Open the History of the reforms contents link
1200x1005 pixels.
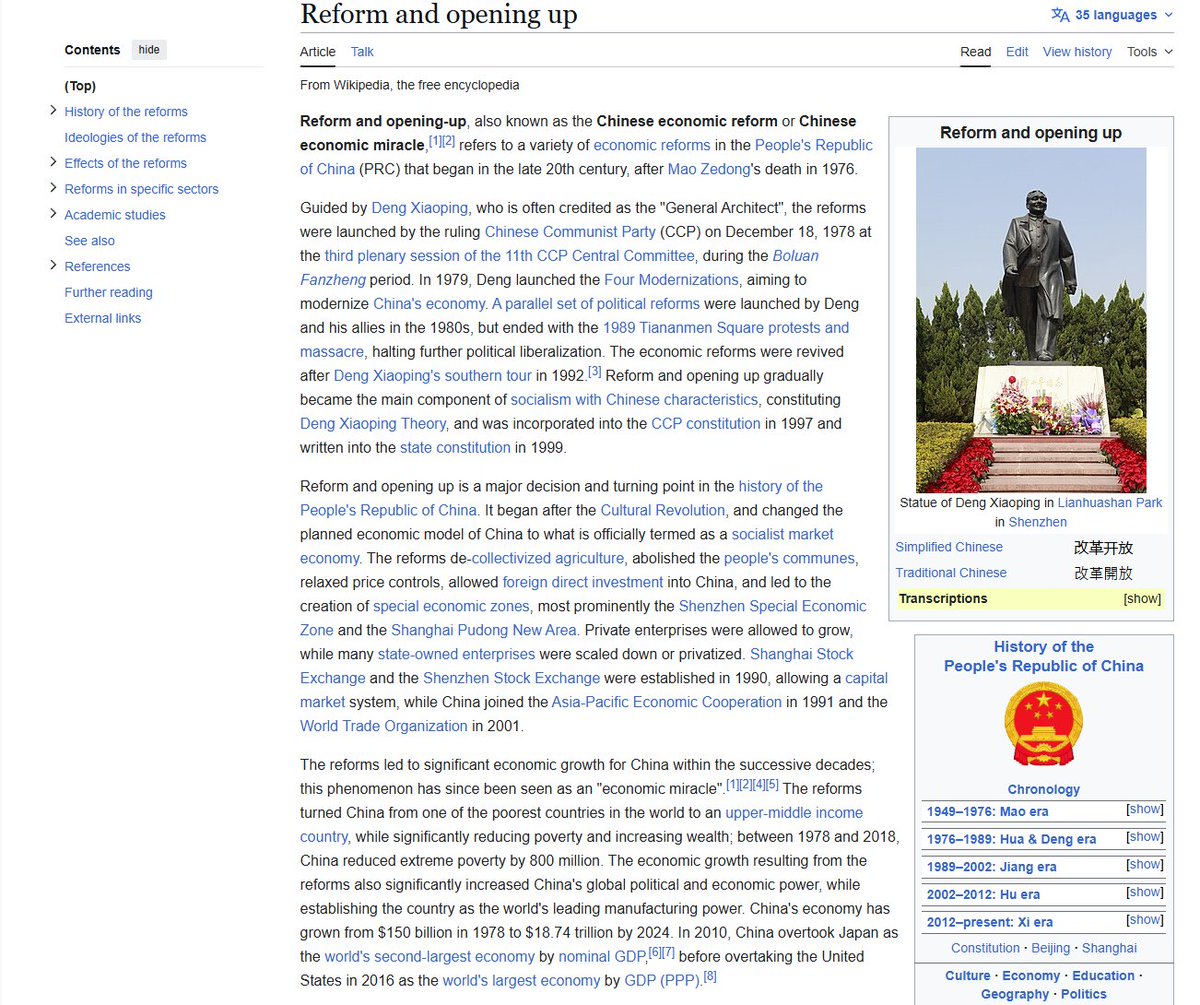126,112
